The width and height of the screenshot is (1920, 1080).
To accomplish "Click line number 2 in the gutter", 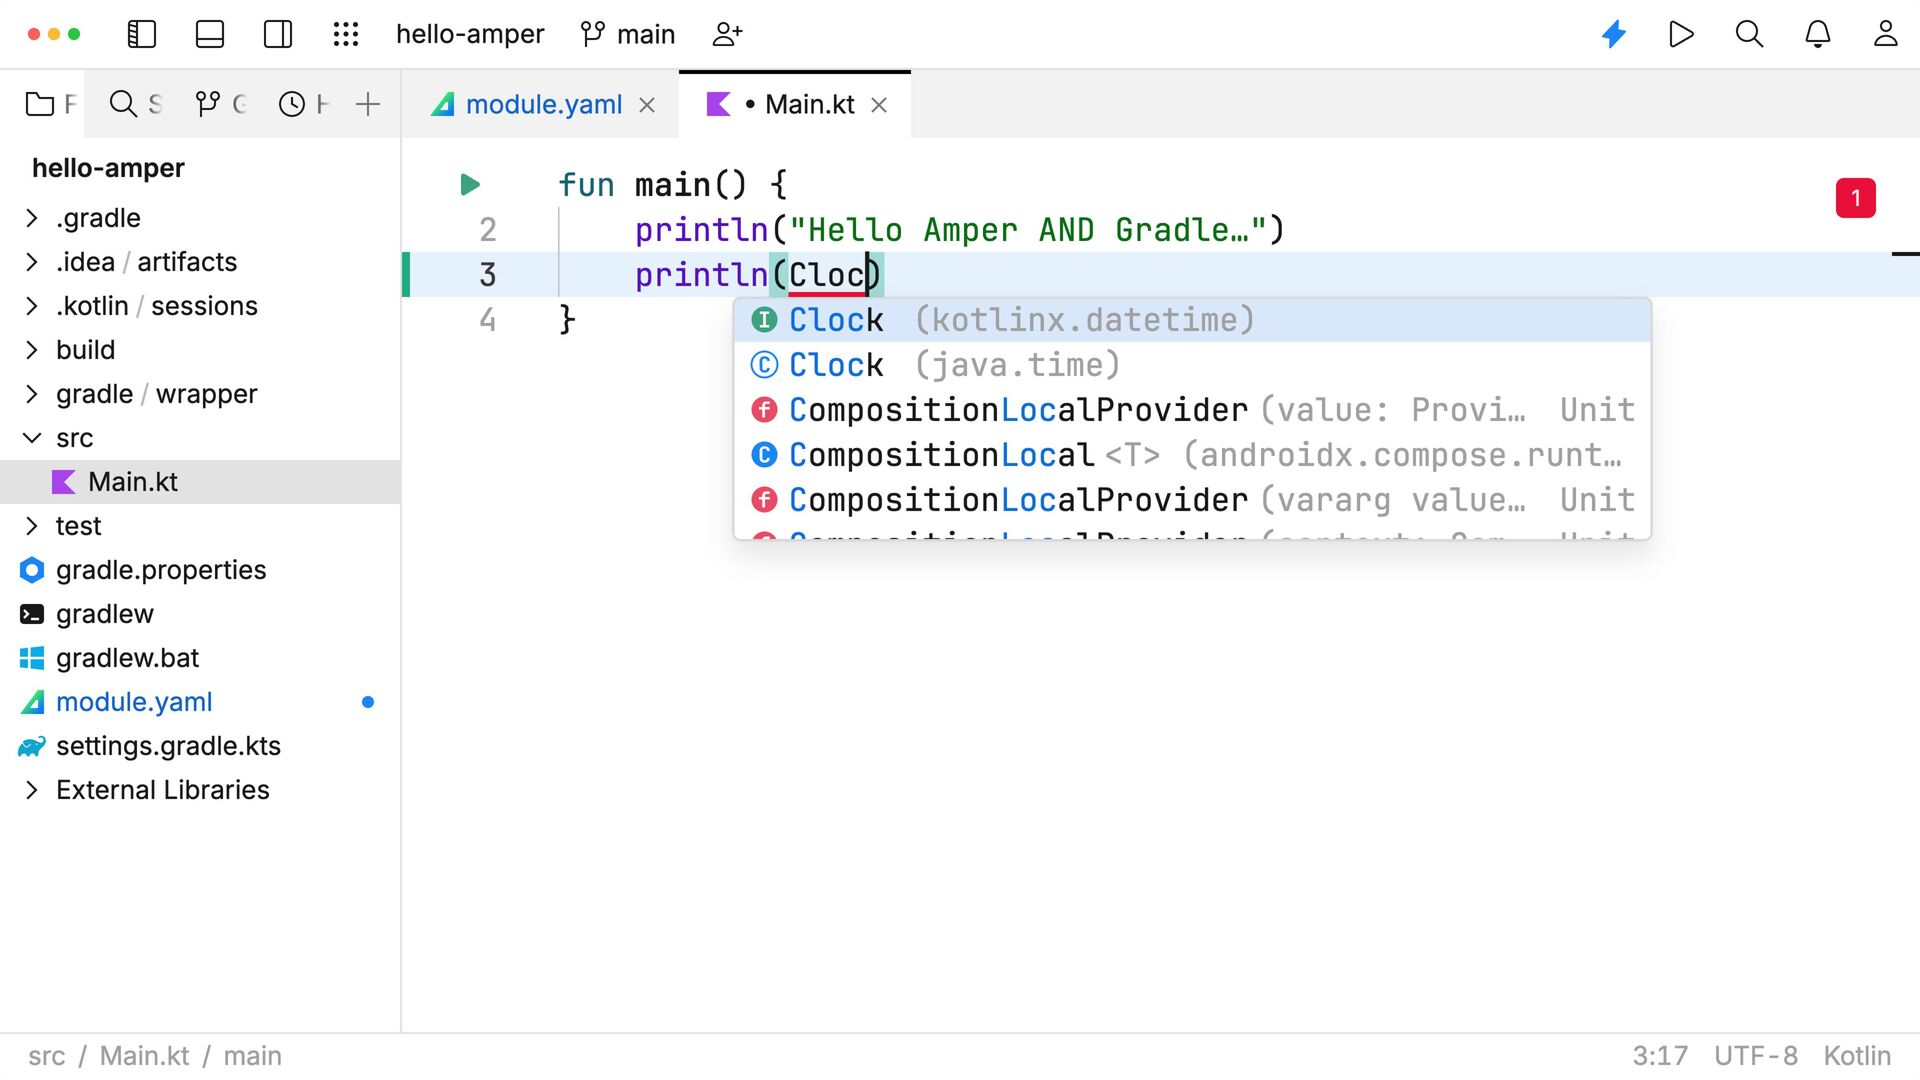I will pyautogui.click(x=487, y=230).
